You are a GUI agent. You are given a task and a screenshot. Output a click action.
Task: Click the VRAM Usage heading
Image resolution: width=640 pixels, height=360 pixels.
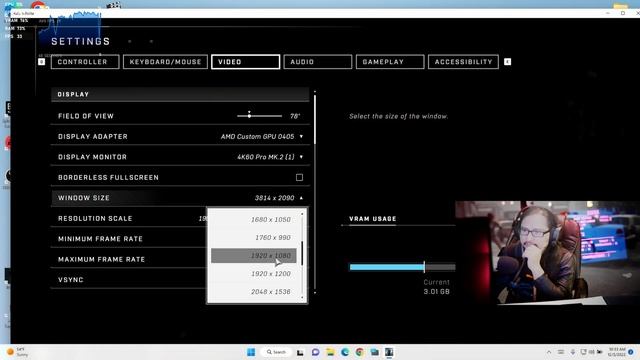(373, 219)
